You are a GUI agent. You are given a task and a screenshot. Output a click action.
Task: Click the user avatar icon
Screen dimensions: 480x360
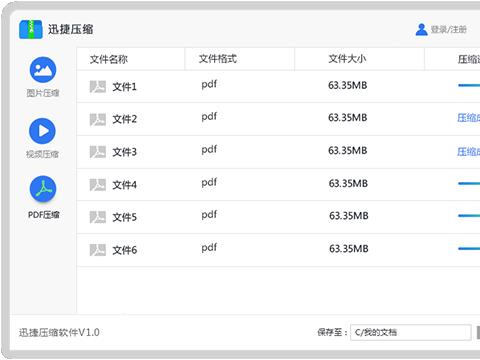(x=421, y=30)
